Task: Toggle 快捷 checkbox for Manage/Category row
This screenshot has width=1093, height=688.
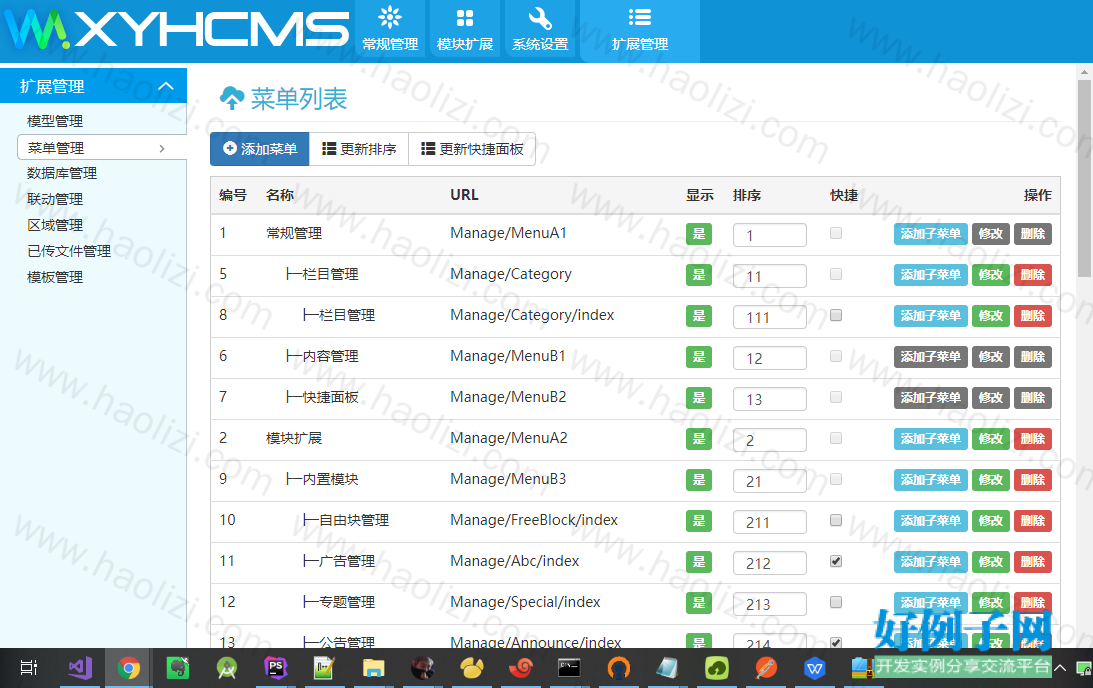Action: (836, 275)
